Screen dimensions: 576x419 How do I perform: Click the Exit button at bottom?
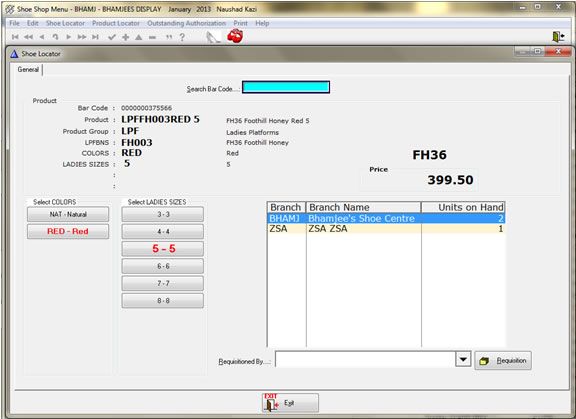click(290, 403)
